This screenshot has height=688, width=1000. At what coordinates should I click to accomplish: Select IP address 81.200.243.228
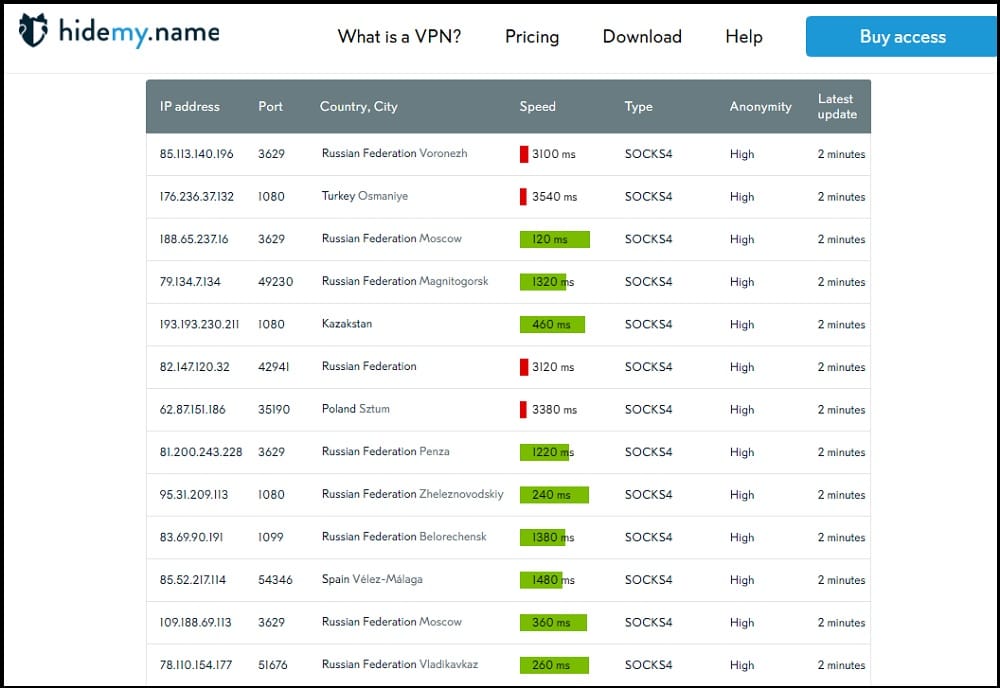201,452
